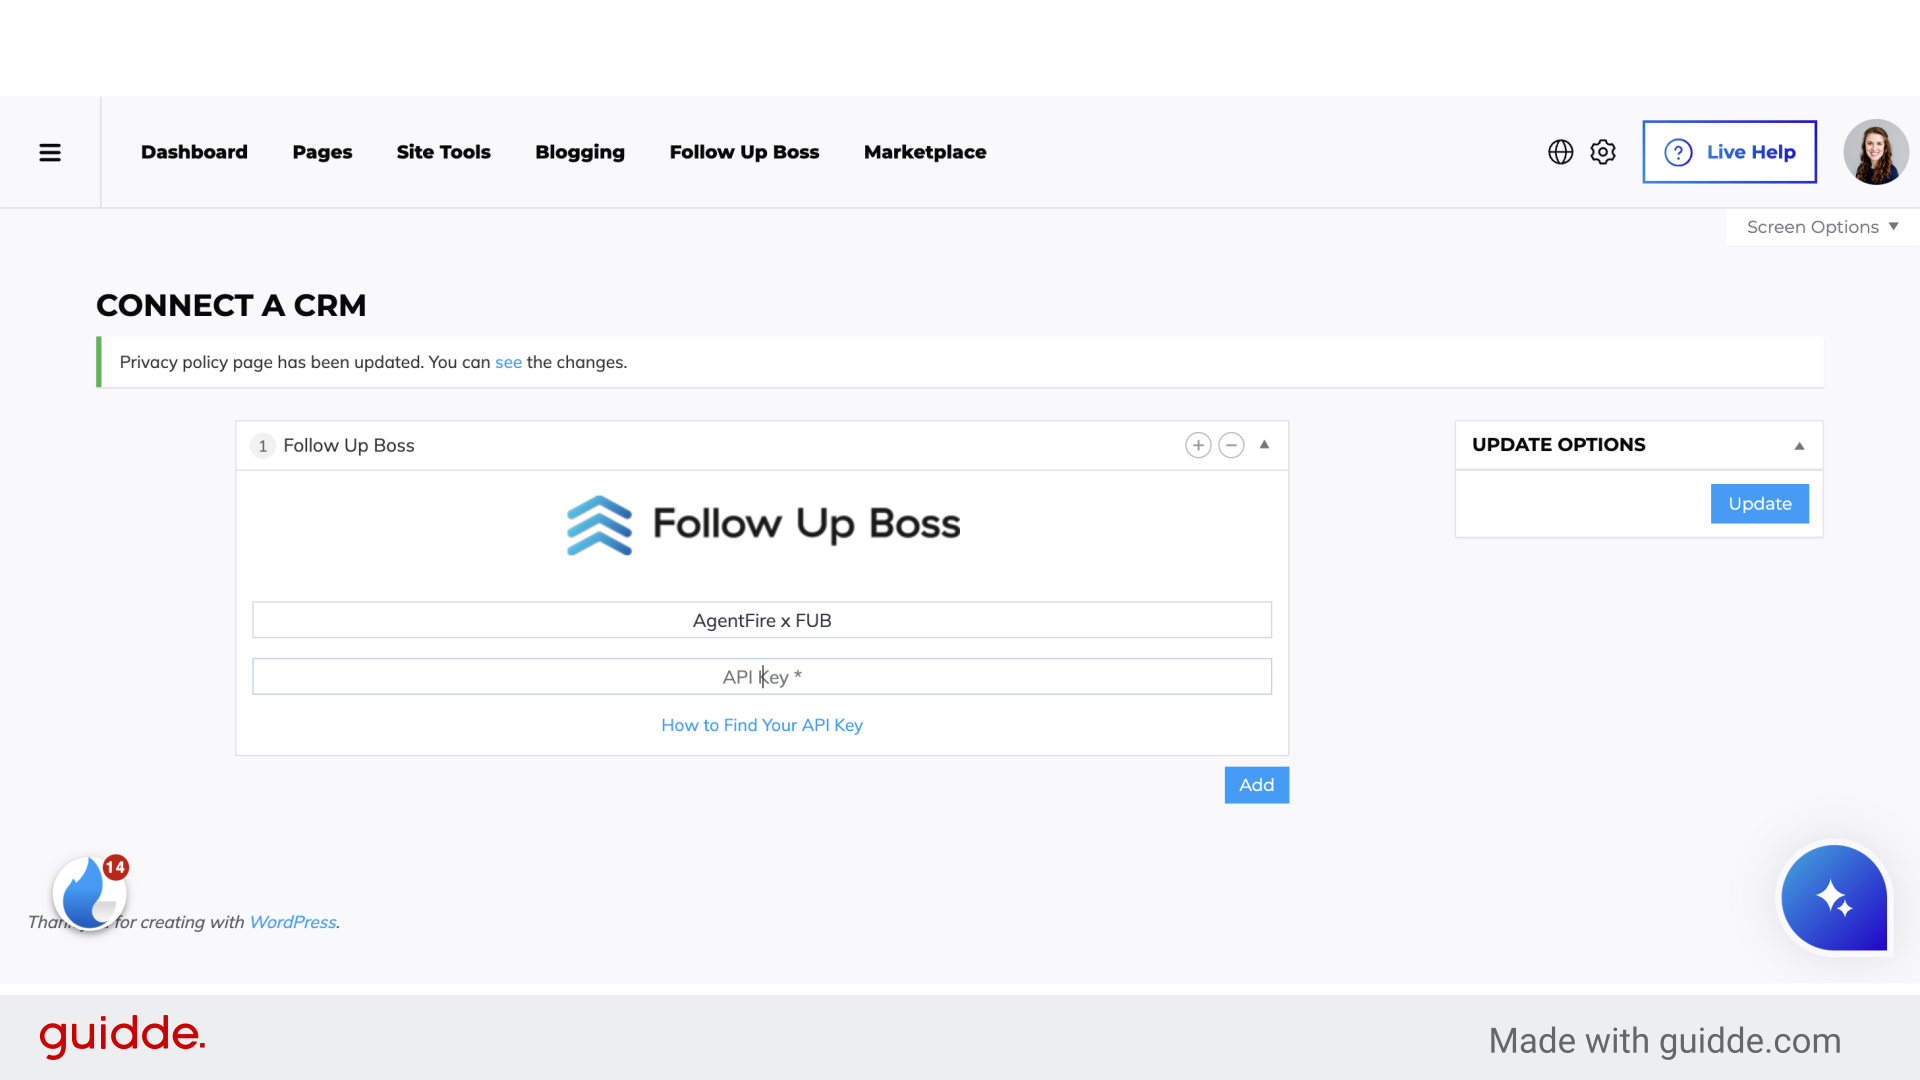Click the WordPress link in the footer

tap(292, 922)
